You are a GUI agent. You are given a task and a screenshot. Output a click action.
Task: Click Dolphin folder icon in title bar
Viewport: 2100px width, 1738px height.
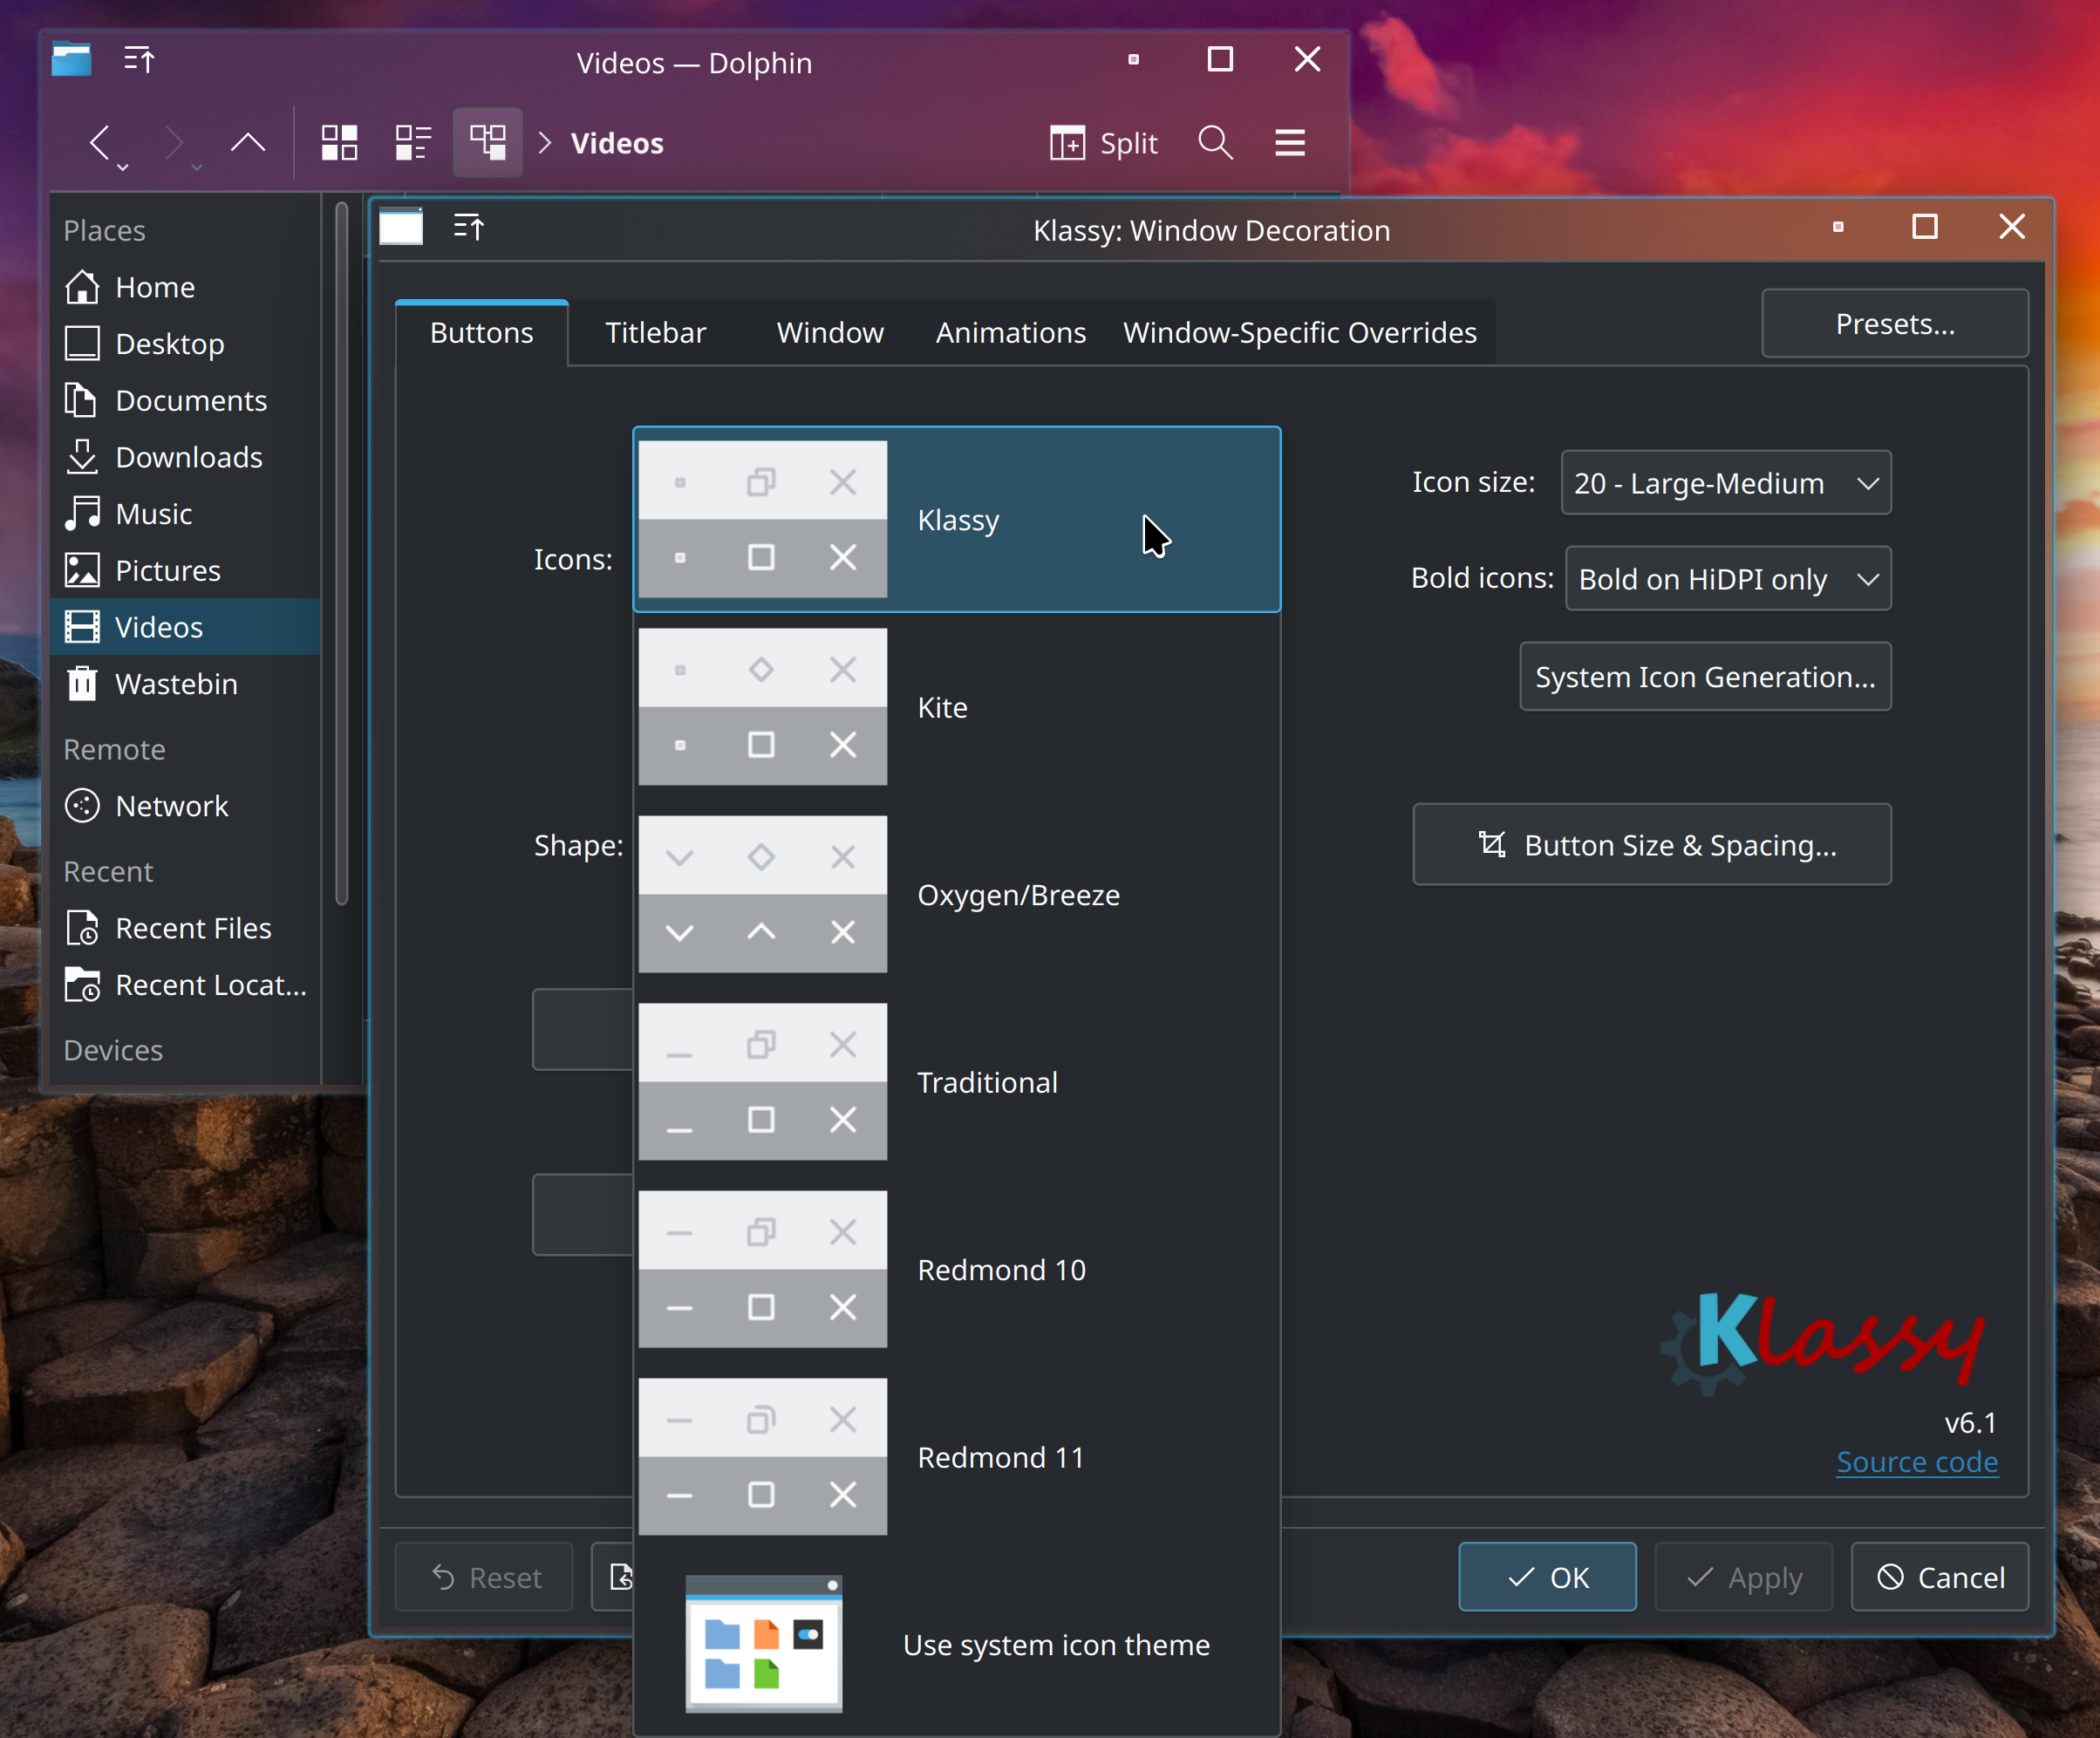click(x=71, y=60)
